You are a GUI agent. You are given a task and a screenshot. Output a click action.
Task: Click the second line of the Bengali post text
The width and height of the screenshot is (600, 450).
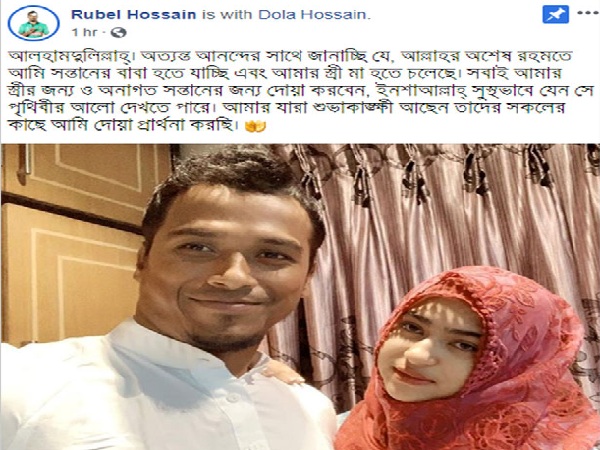point(284,73)
